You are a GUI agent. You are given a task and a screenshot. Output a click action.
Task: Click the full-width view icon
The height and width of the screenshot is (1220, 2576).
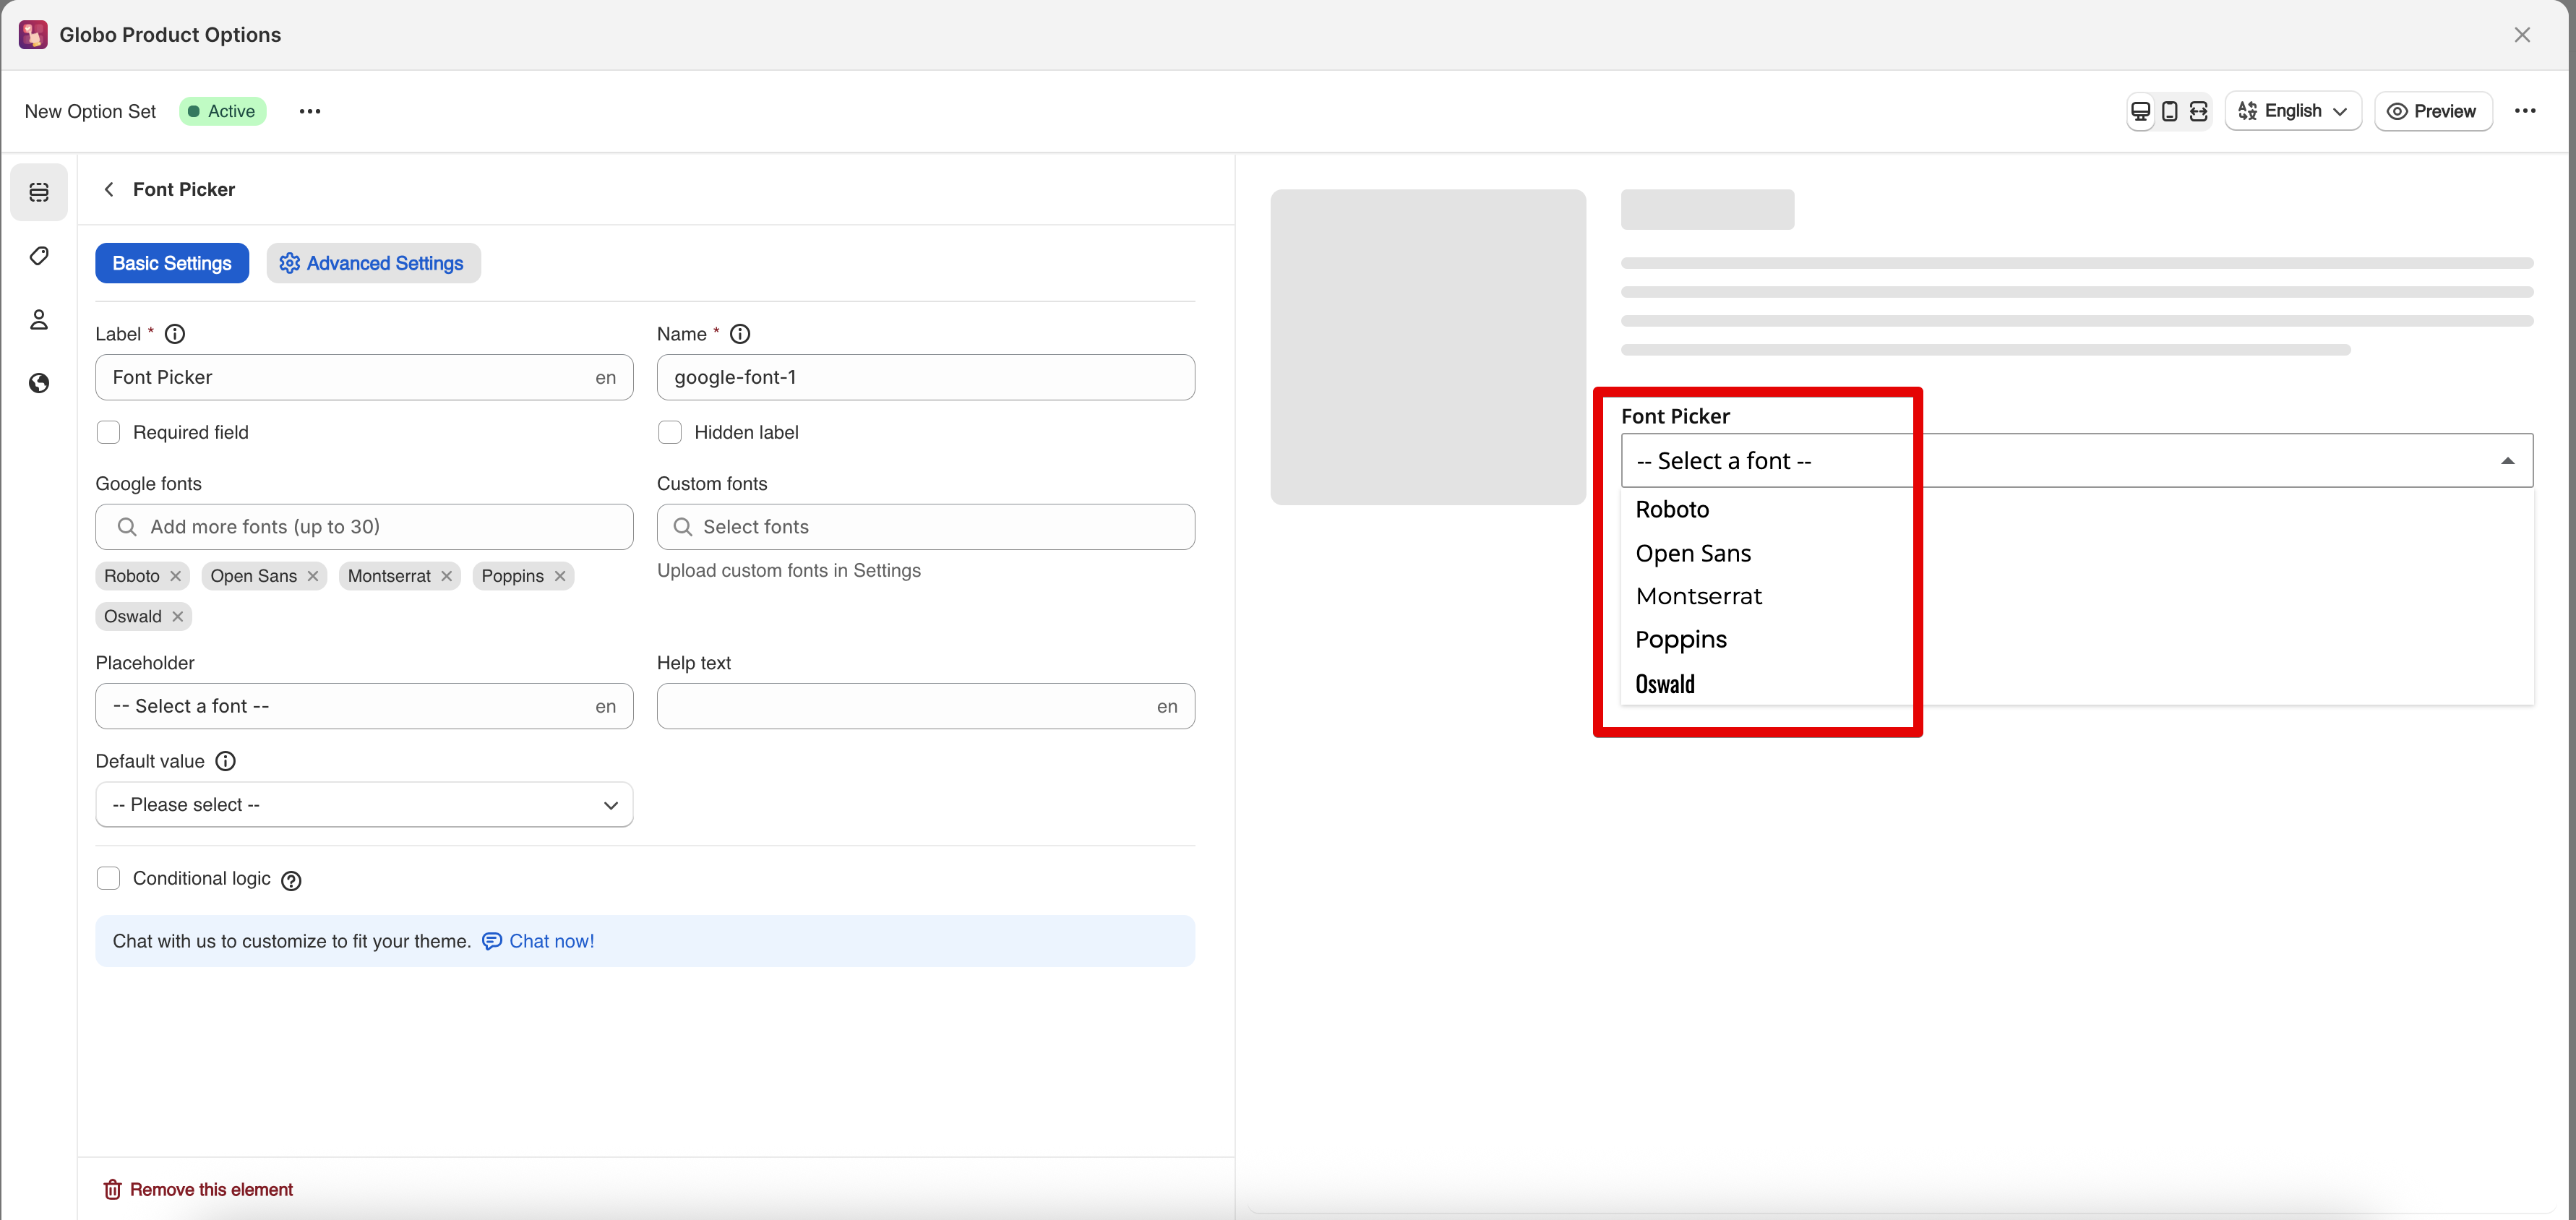pyautogui.click(x=2198, y=111)
